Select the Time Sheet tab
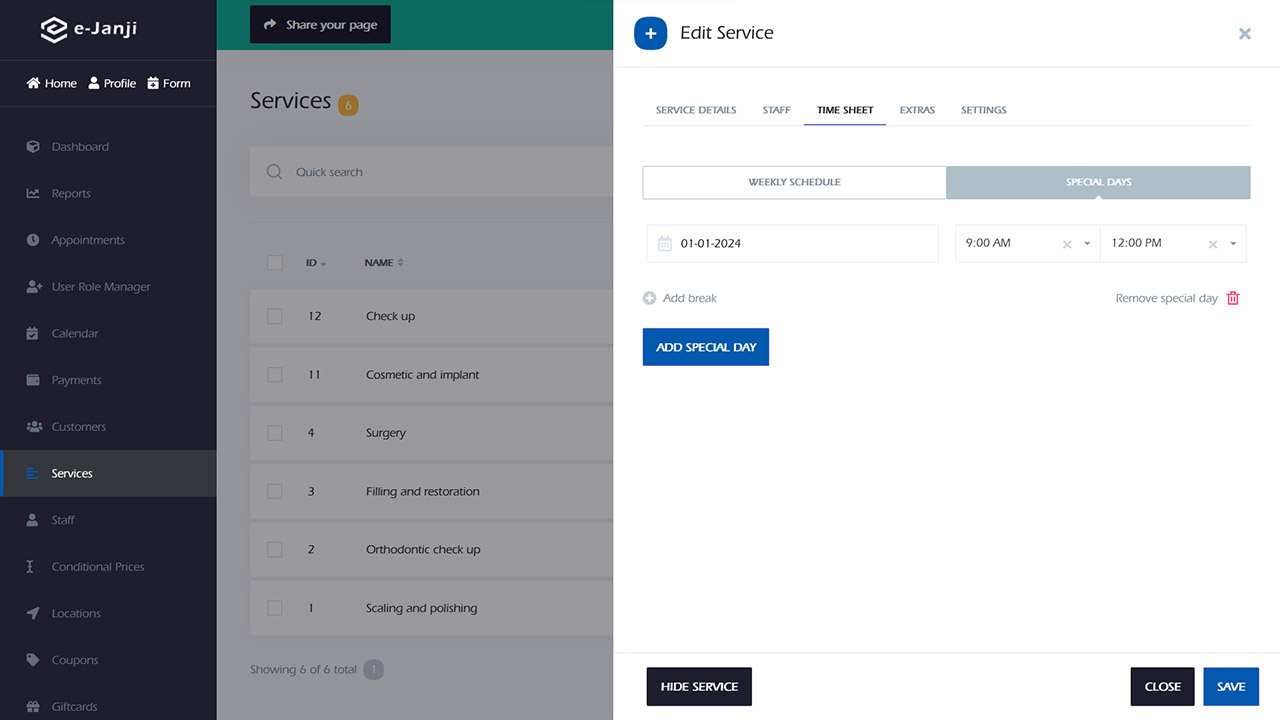Image resolution: width=1280 pixels, height=720 pixels. pyautogui.click(x=845, y=110)
